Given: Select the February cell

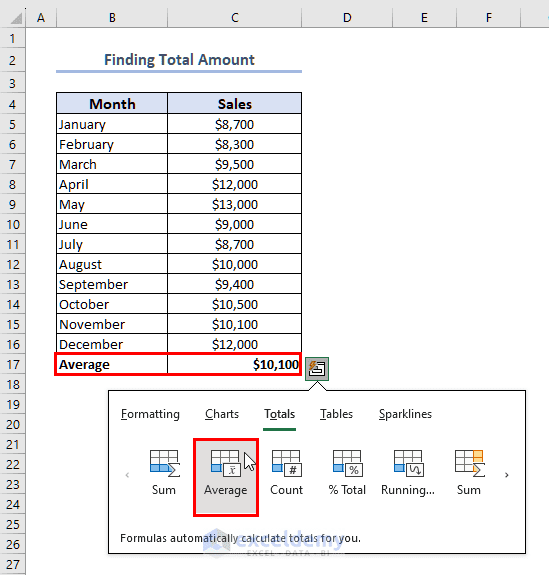Looking at the screenshot, I should point(112,144).
